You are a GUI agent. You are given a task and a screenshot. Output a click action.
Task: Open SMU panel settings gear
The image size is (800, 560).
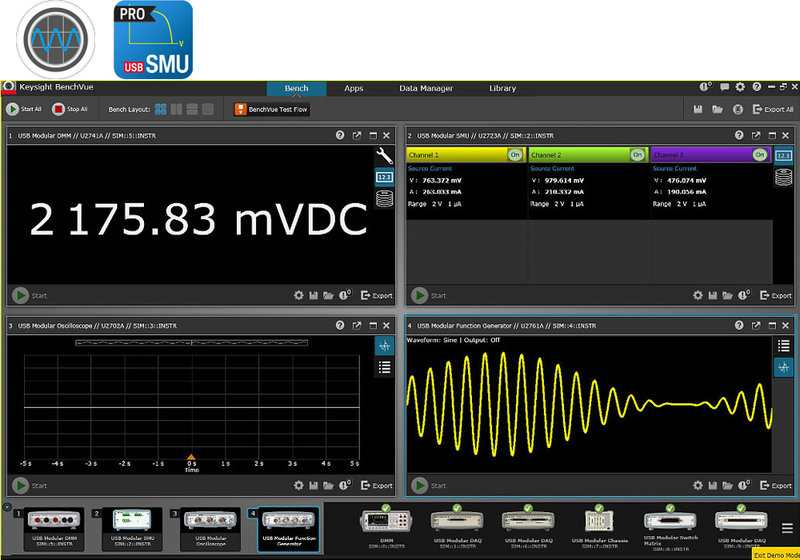click(697, 295)
